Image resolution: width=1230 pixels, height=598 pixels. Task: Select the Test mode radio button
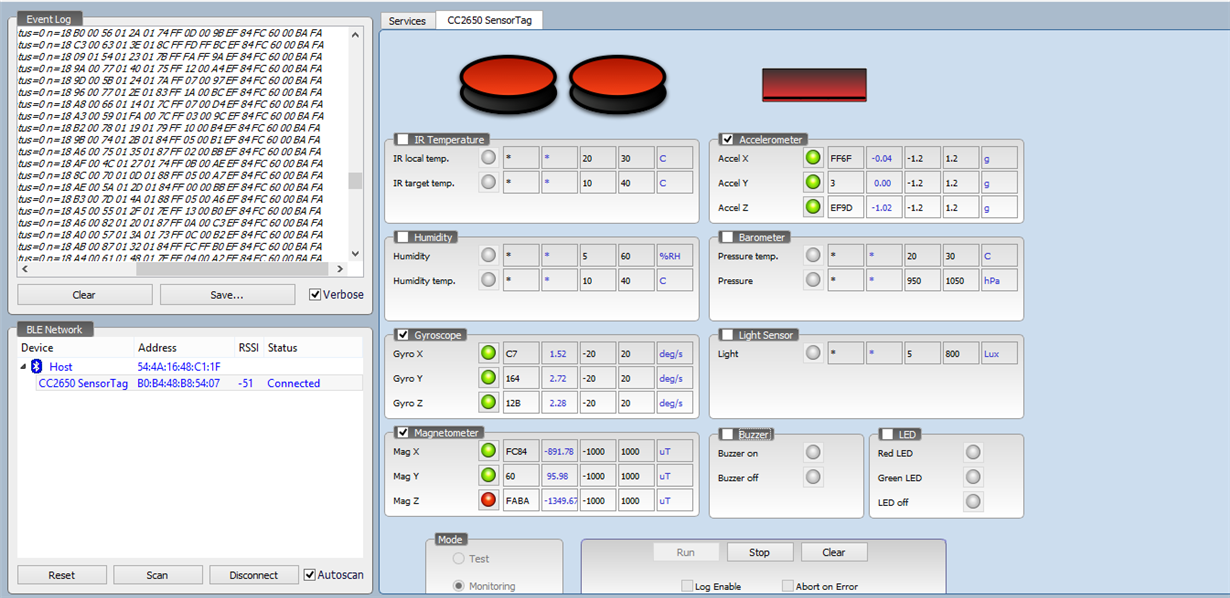pyautogui.click(x=459, y=558)
